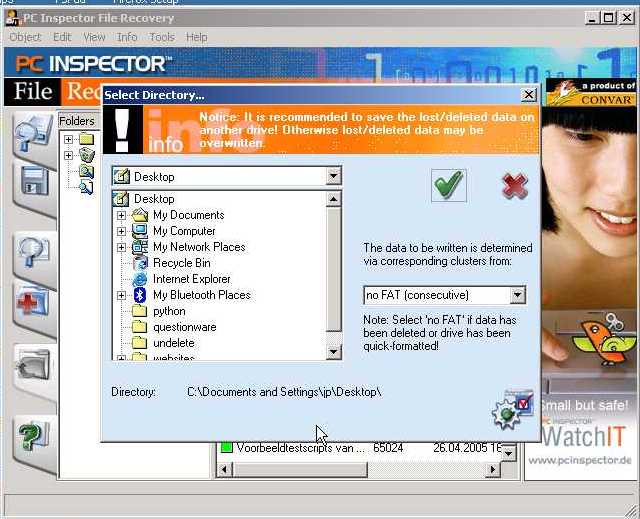Click the lower magnifier icon in the Folders pane
640x519 pixels.
[x=86, y=187]
